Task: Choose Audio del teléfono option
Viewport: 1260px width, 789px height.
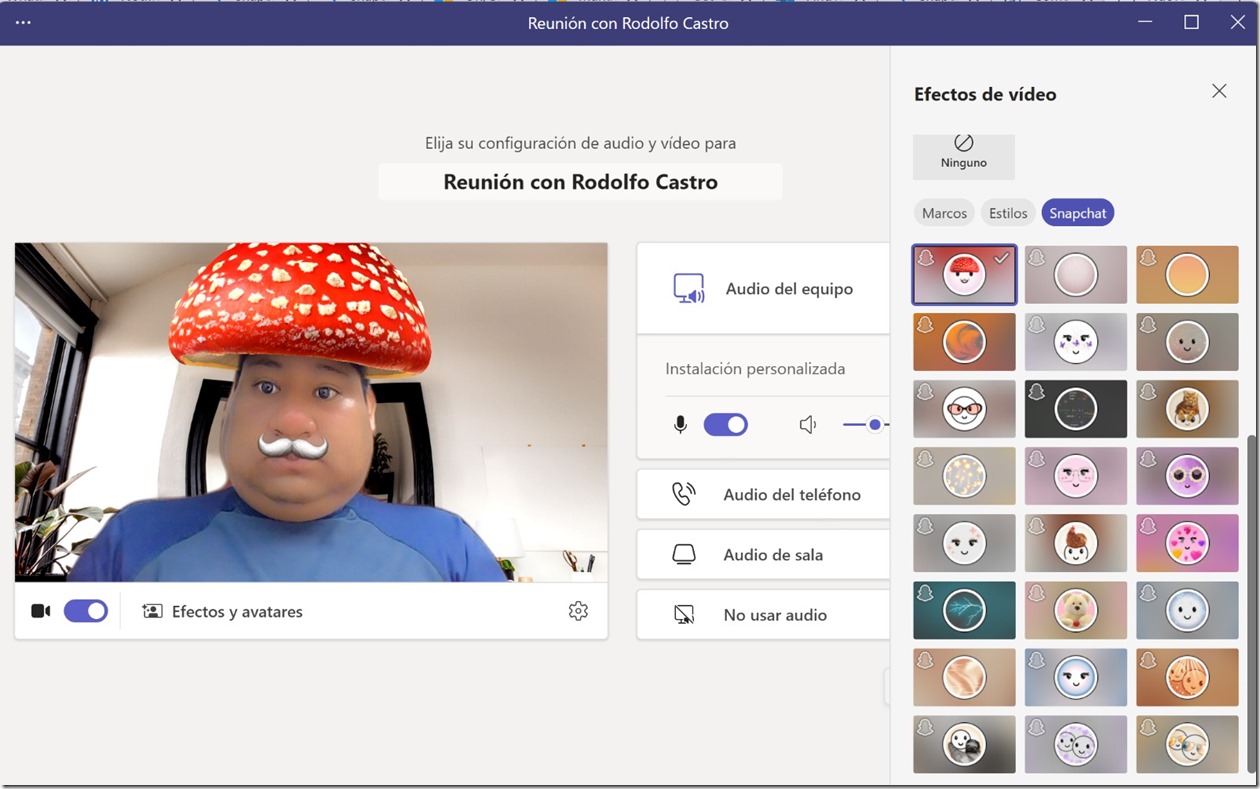Action: coord(791,495)
